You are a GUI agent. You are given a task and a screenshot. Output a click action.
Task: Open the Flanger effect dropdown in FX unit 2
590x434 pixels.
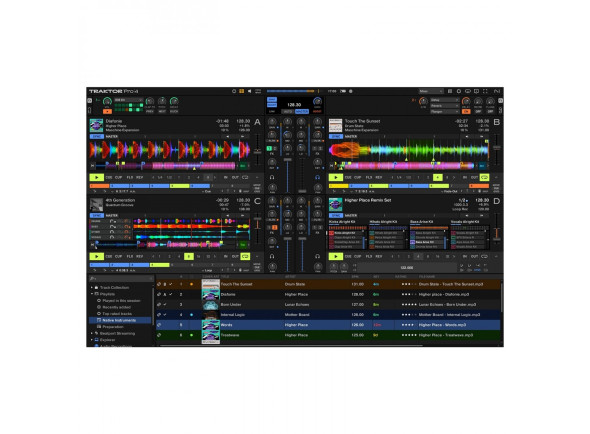(445, 111)
